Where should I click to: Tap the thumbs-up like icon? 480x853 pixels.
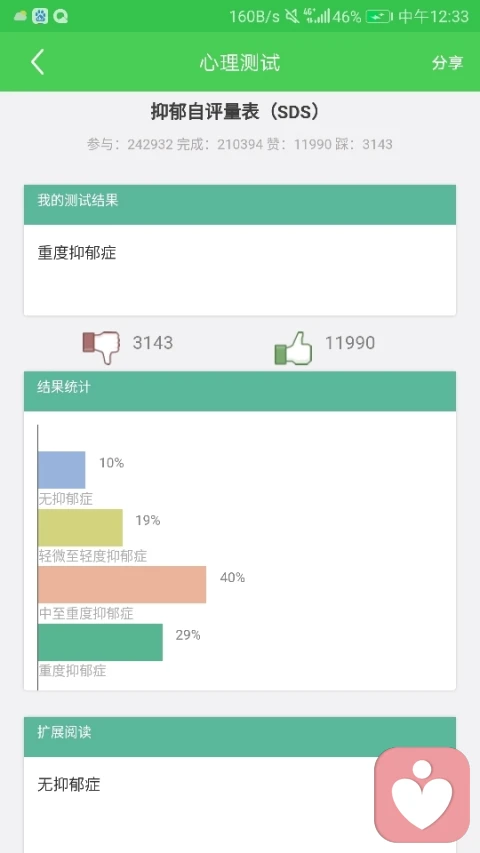click(293, 348)
